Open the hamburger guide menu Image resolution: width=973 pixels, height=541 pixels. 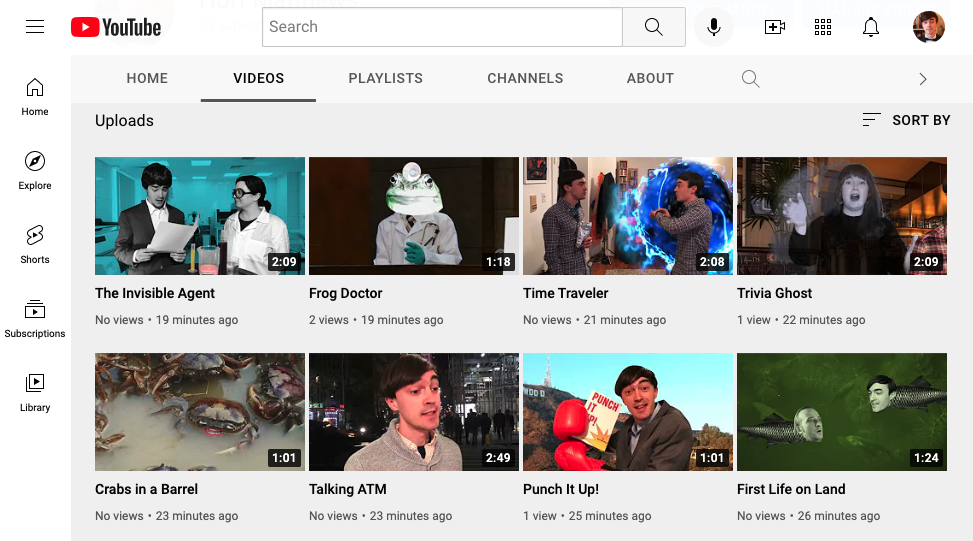[35, 27]
